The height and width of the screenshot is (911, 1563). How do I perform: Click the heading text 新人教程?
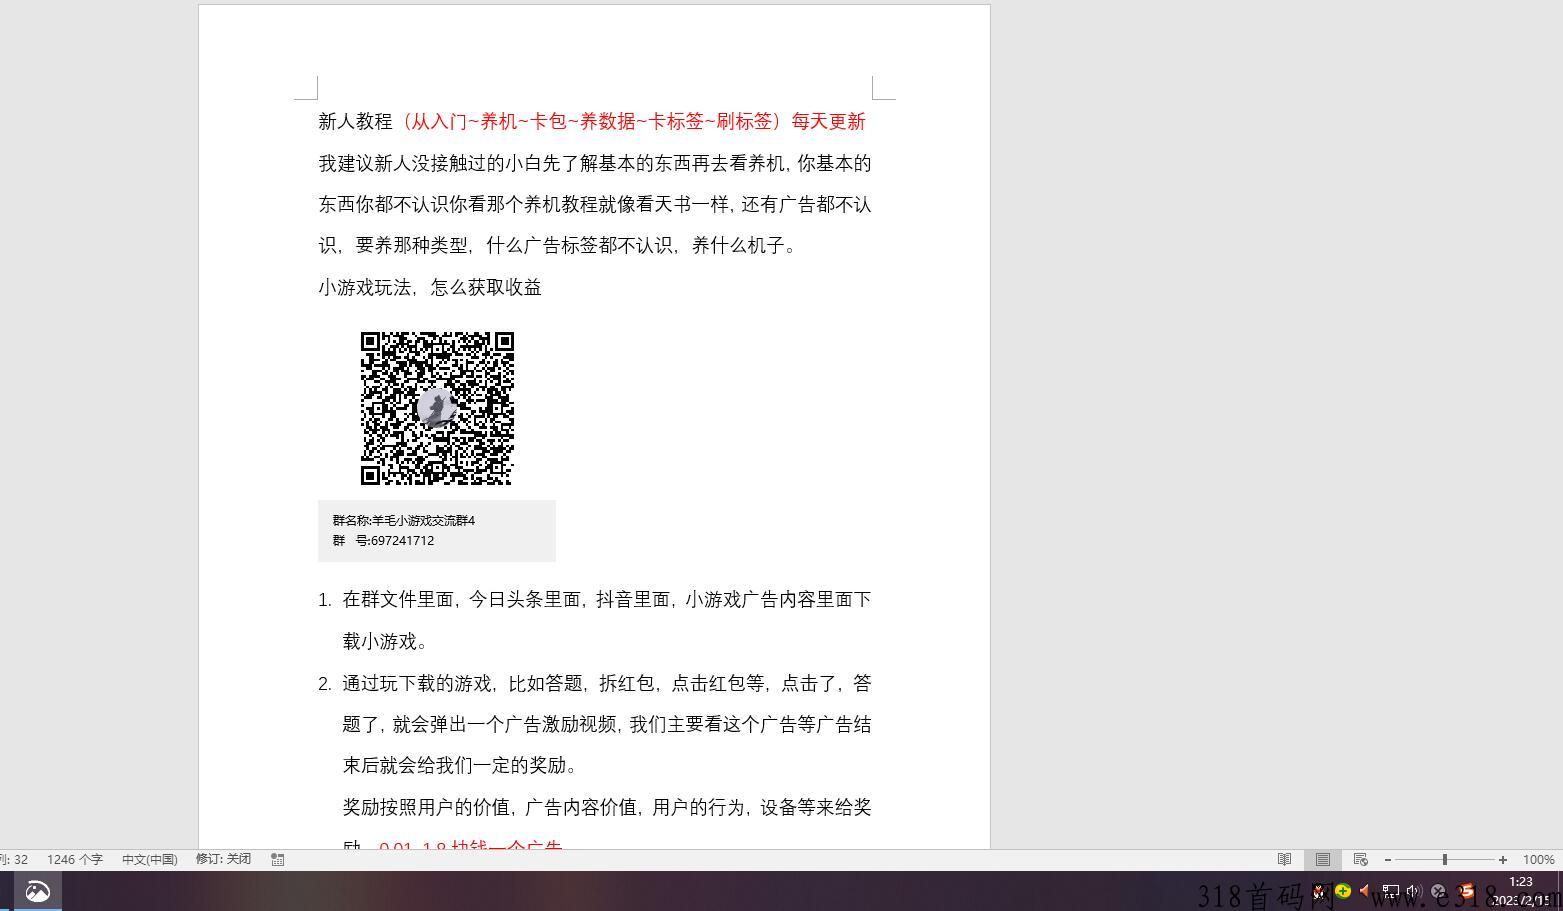[356, 121]
